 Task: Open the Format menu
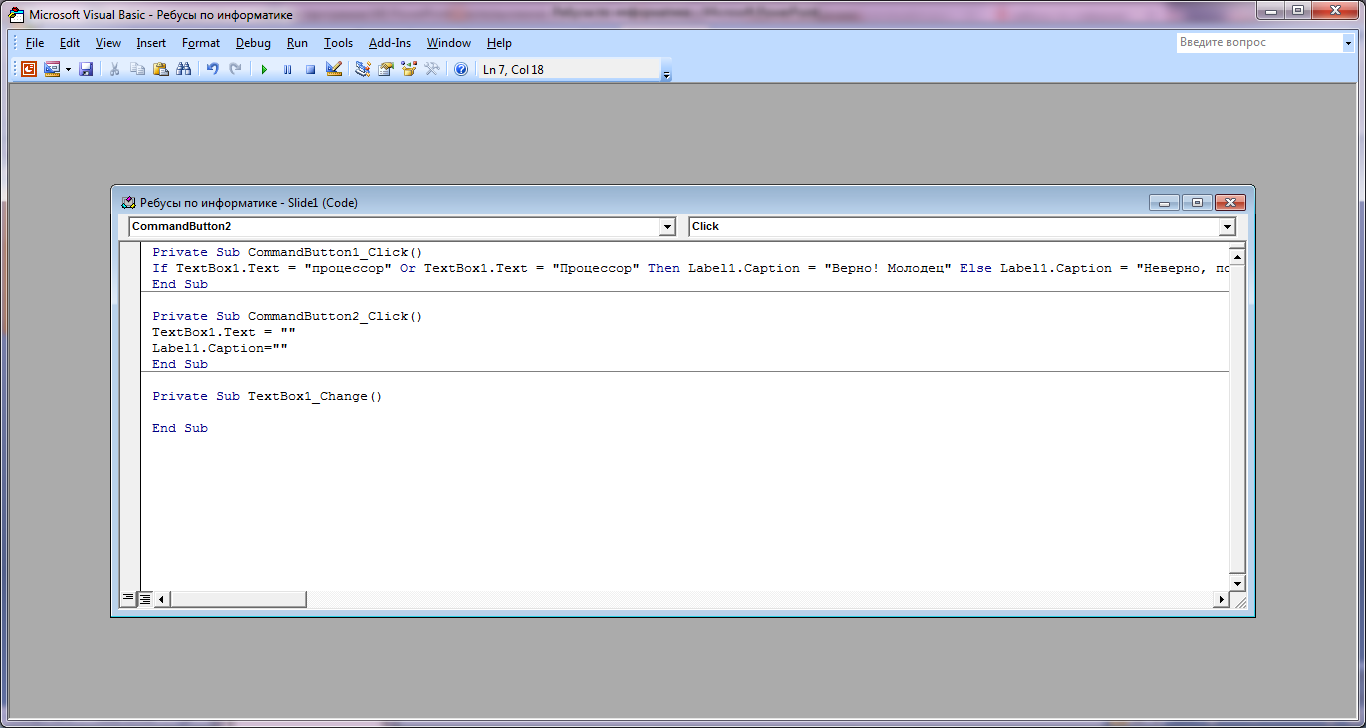(201, 43)
